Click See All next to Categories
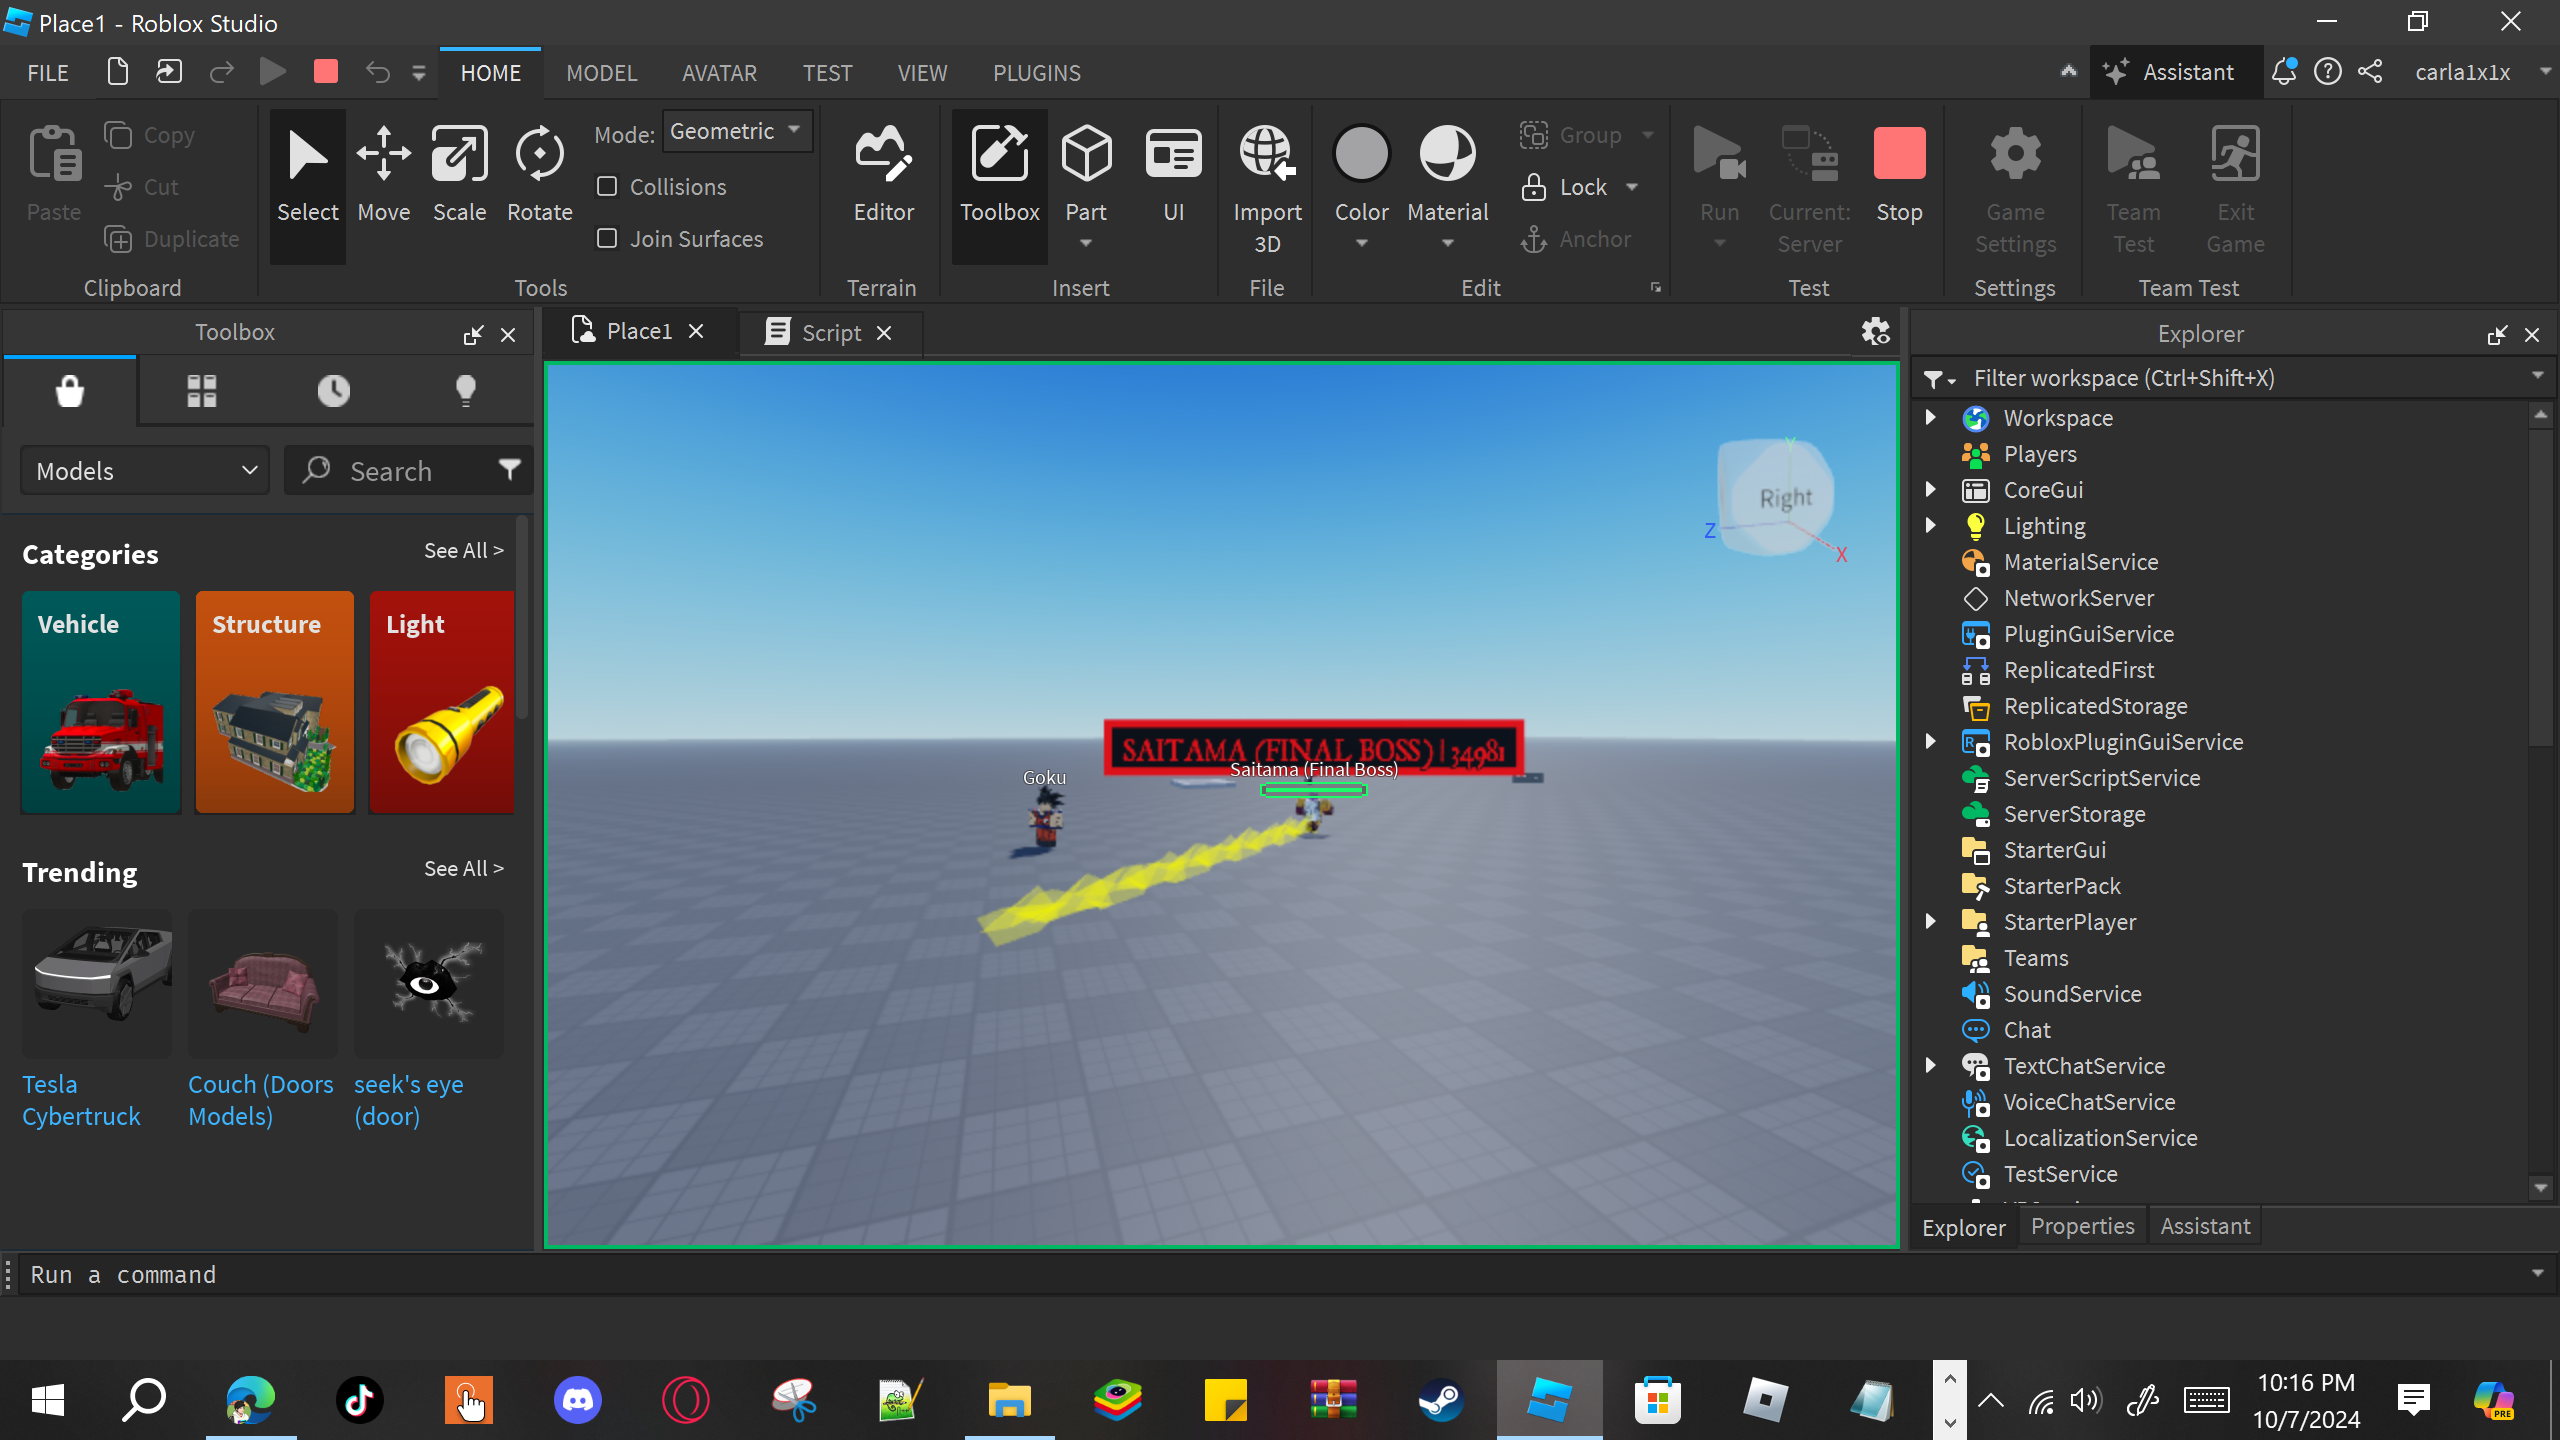The height and width of the screenshot is (1440, 2560). coord(463,551)
